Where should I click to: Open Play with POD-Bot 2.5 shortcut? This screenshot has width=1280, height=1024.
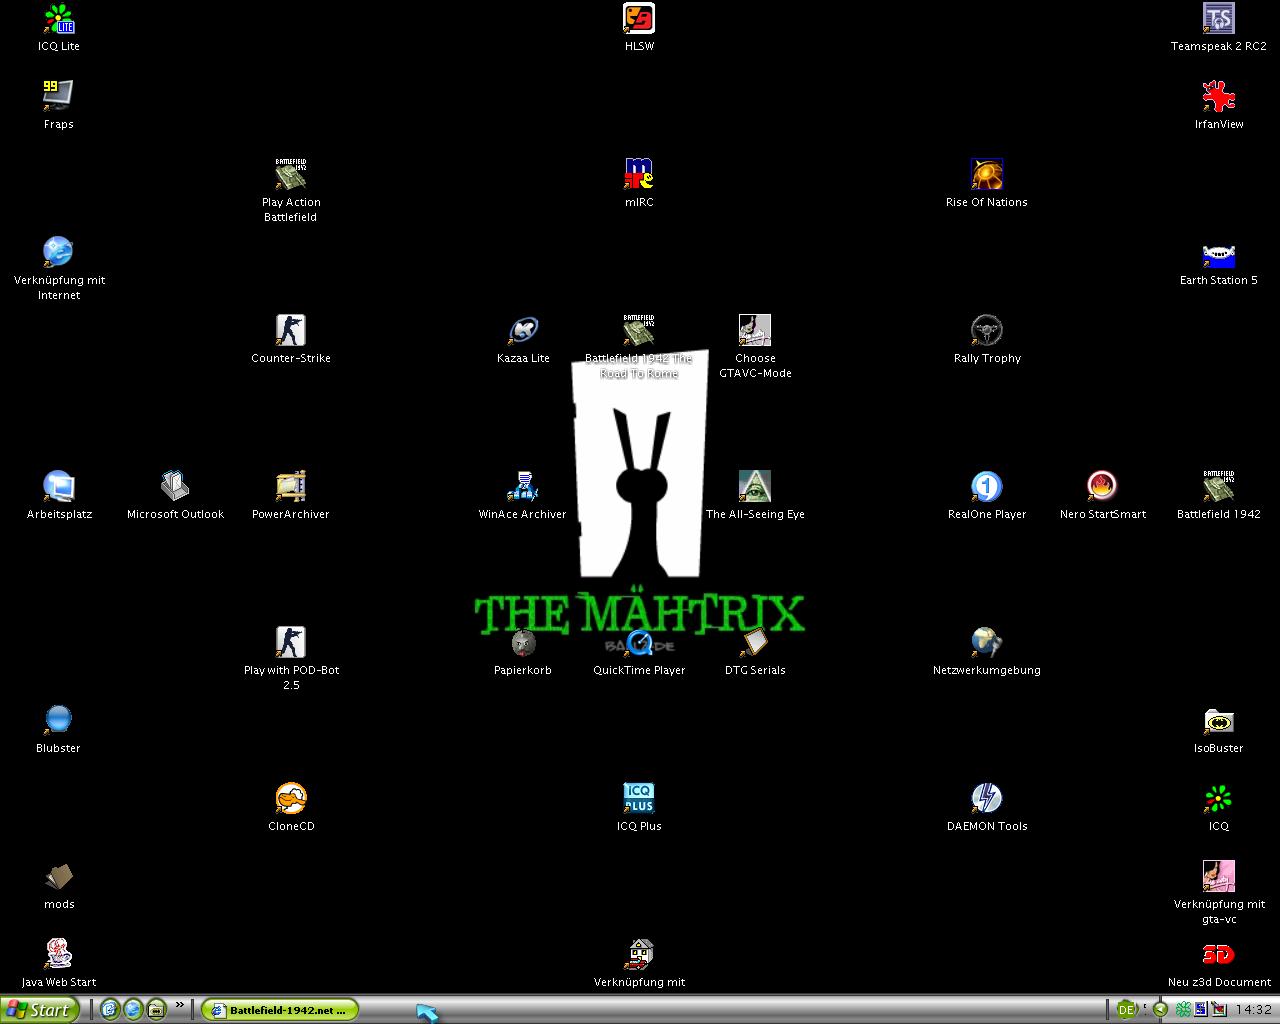pyautogui.click(x=291, y=658)
